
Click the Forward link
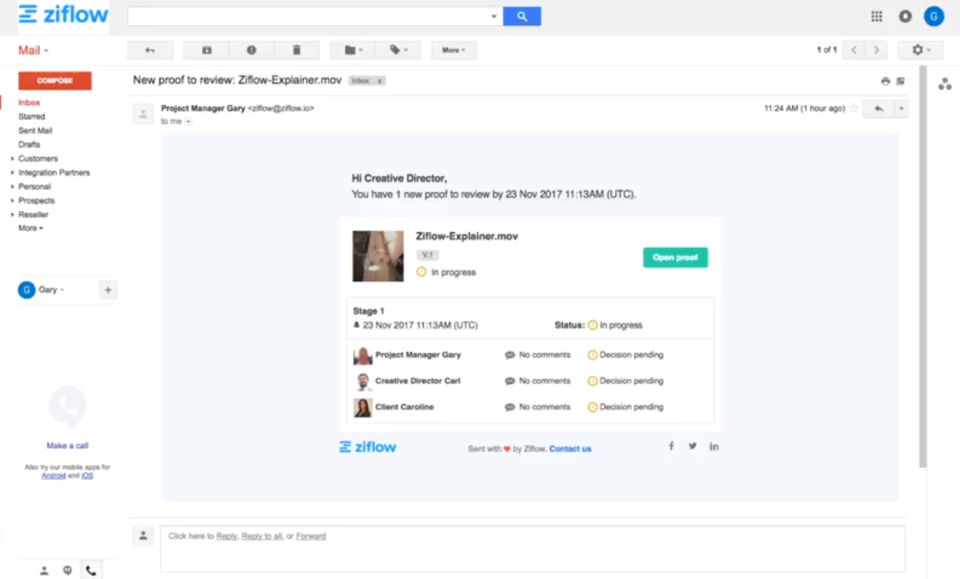[311, 536]
